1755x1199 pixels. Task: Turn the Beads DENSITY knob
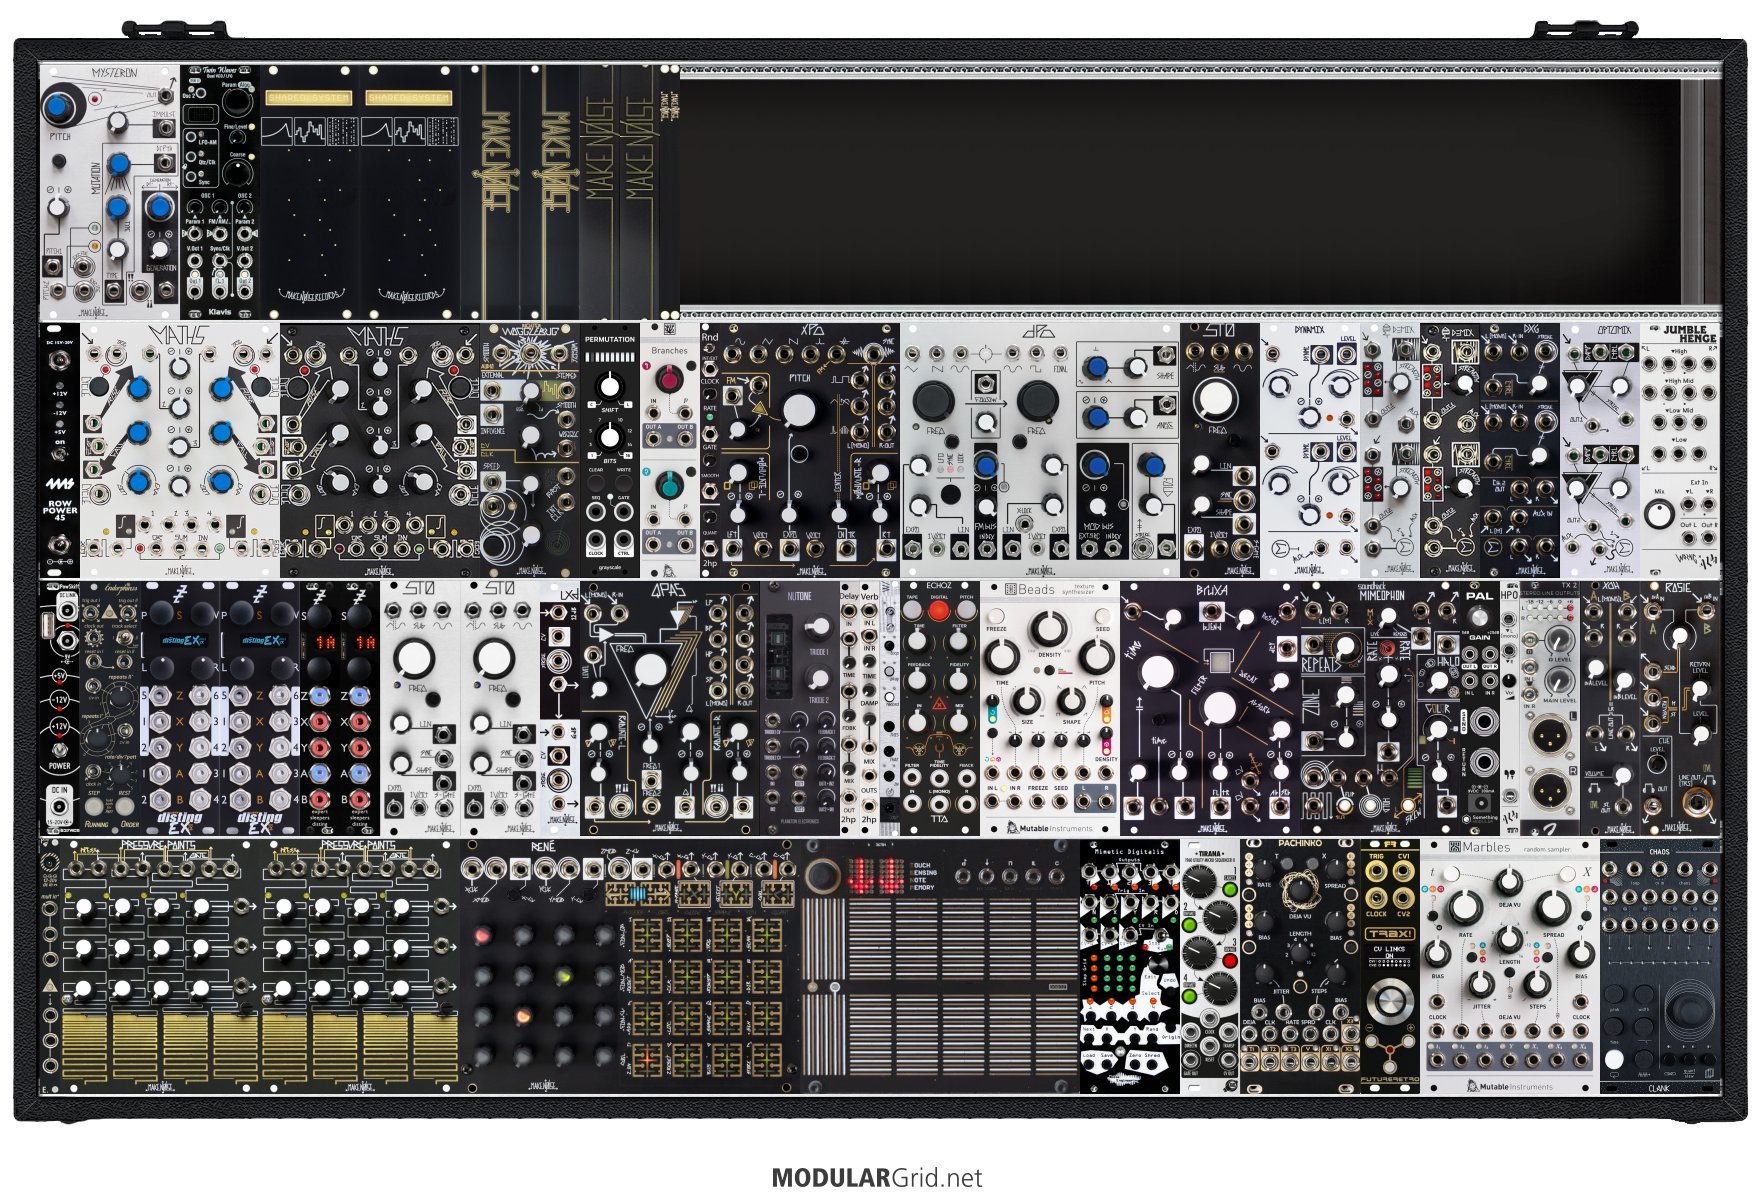pos(1049,628)
